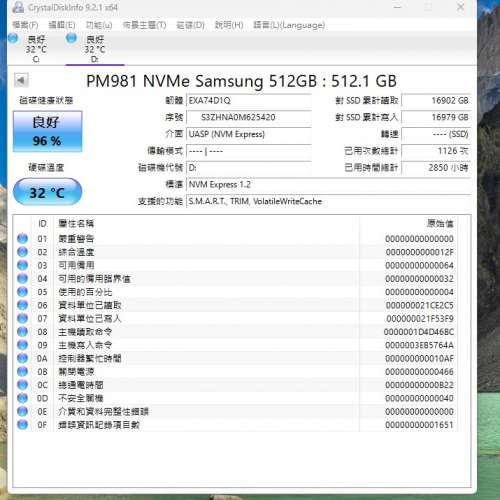Select raw value 0000000000040
This screenshot has height=500, width=500.
coord(419,399)
